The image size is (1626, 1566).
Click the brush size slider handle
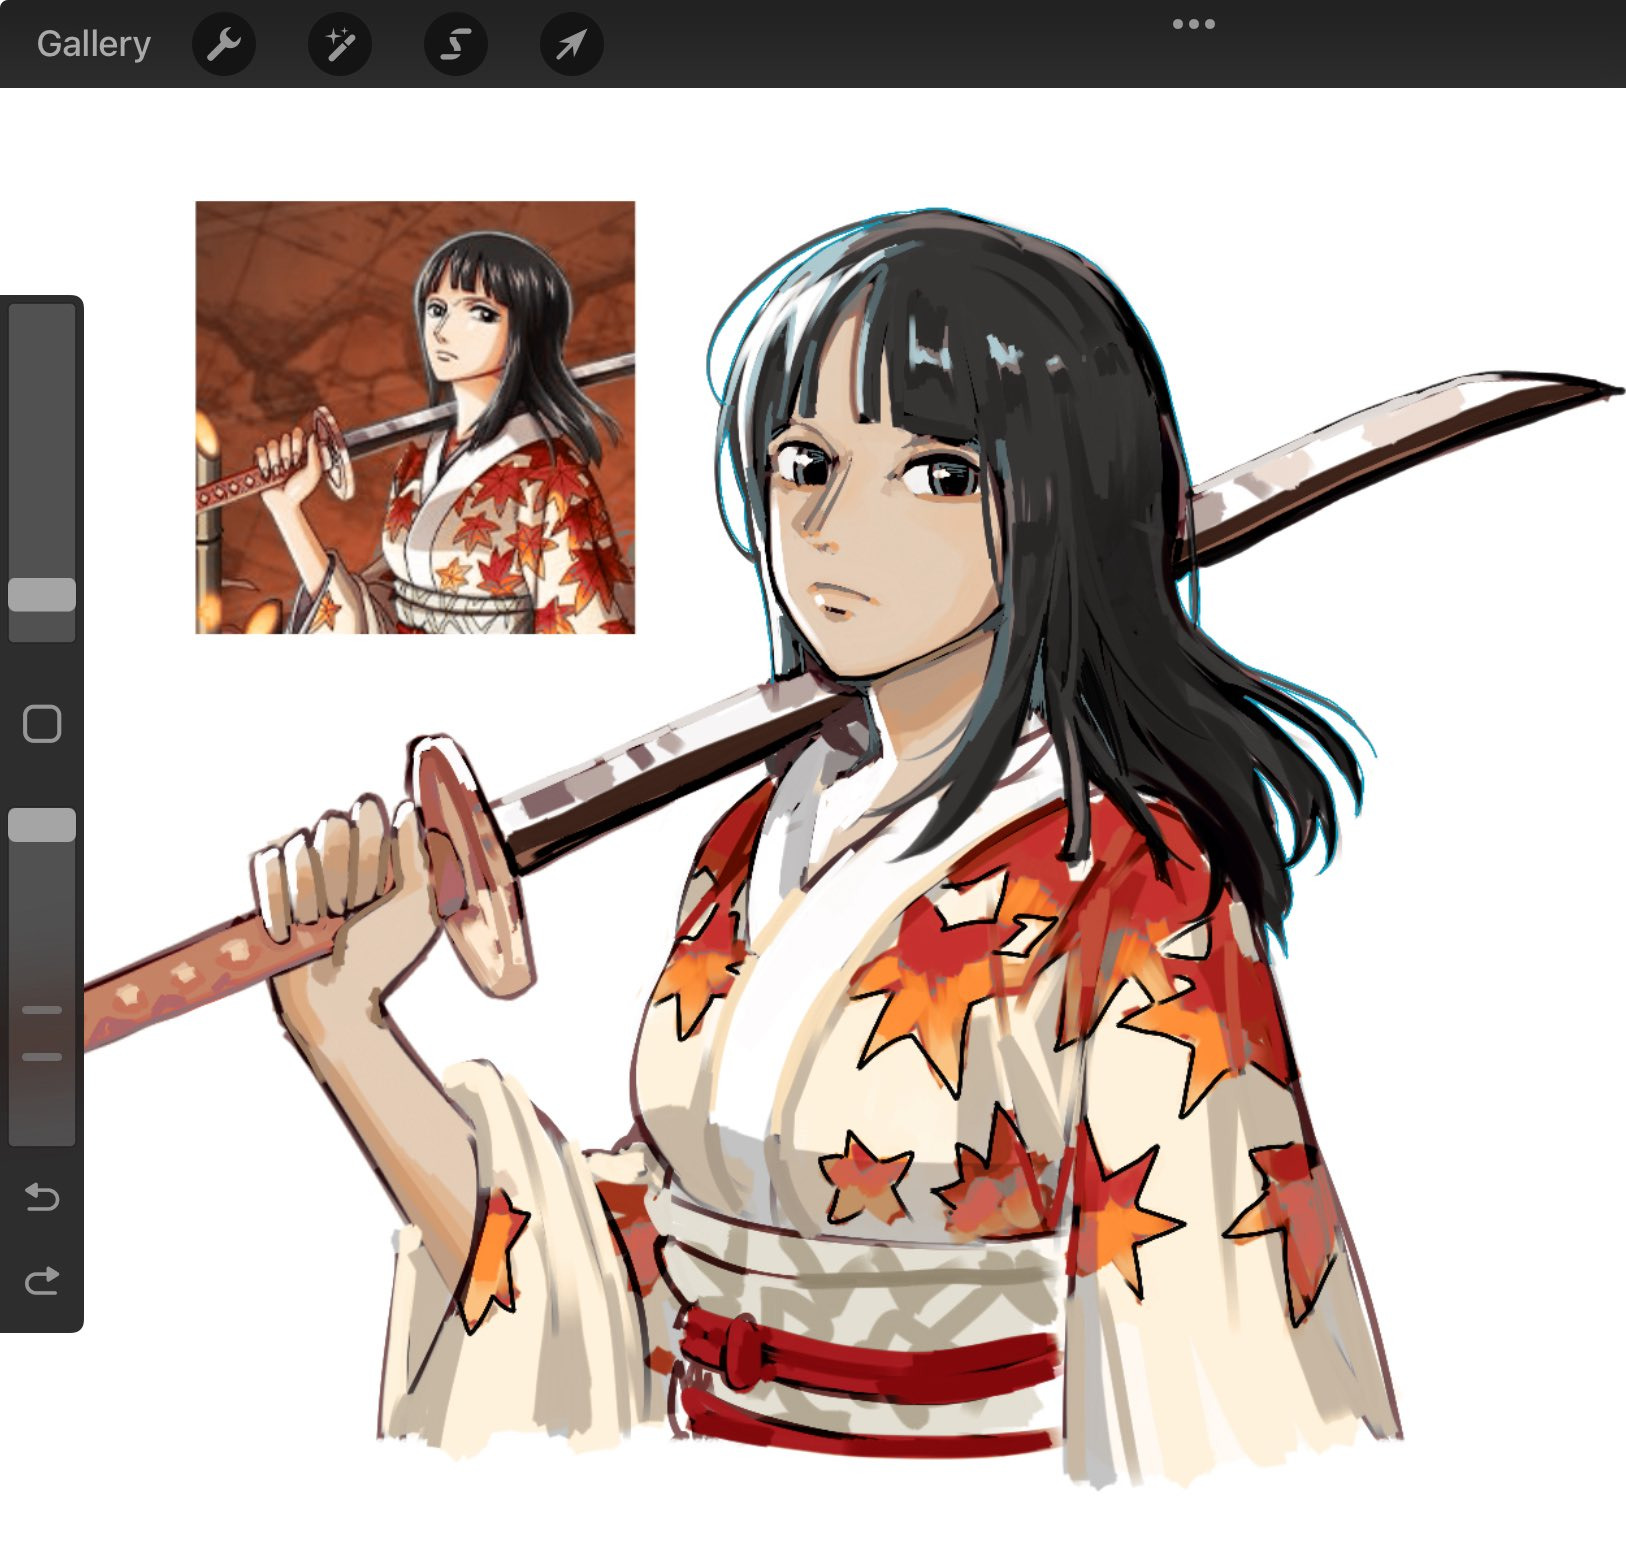pos(42,594)
